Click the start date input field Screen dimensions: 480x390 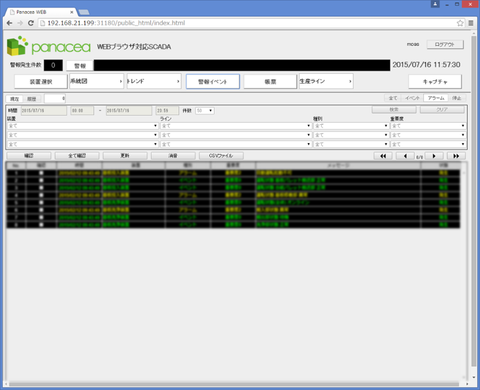tap(44, 111)
